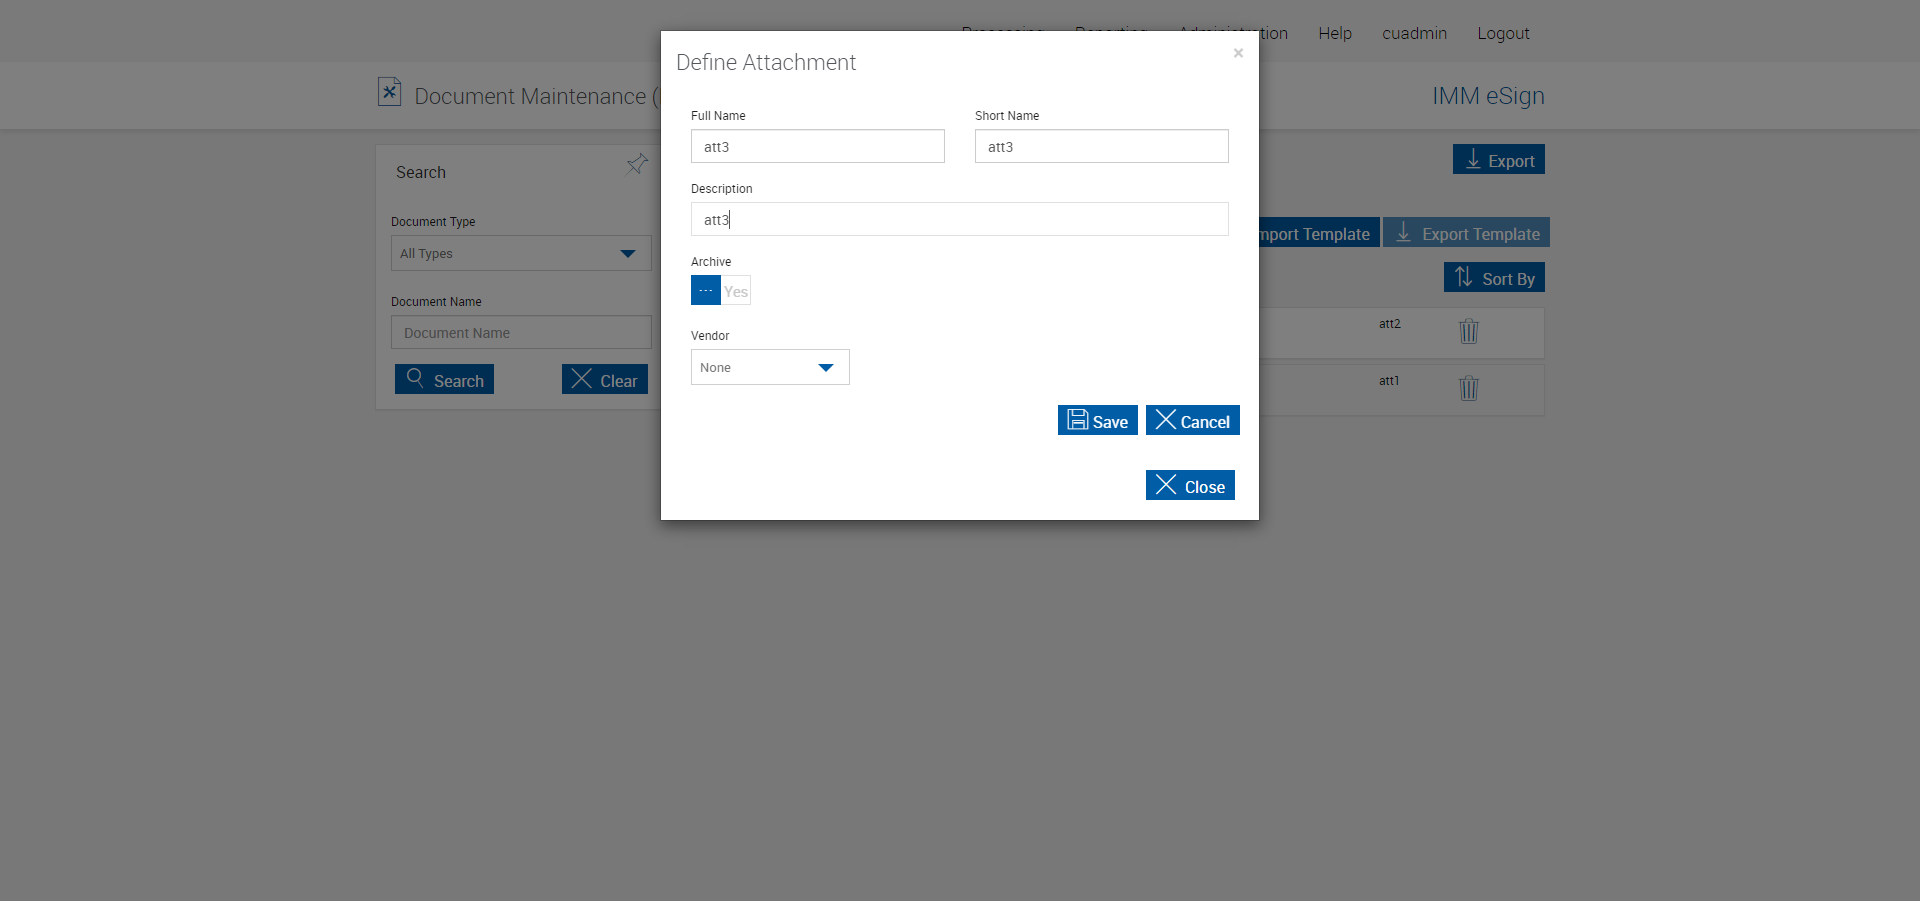Click the Yes side of Archive toggle

[736, 291]
